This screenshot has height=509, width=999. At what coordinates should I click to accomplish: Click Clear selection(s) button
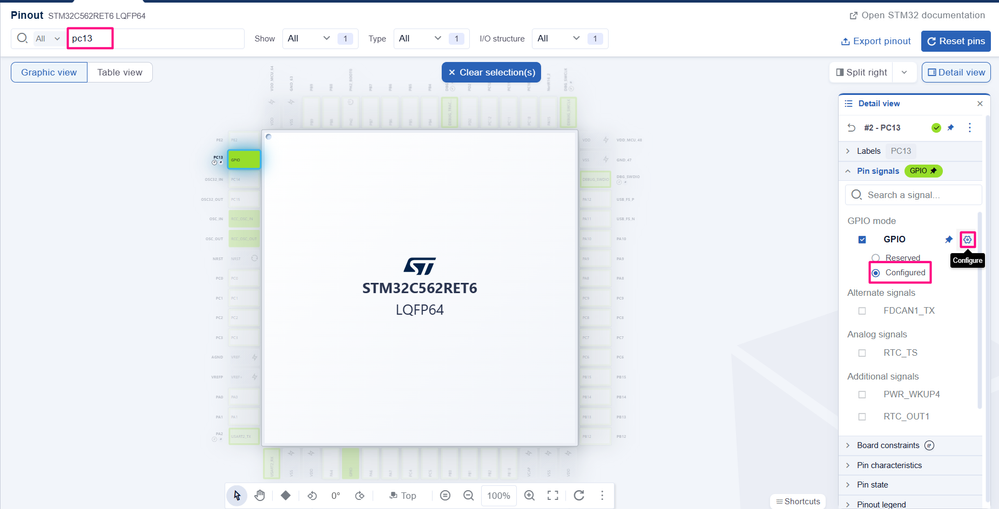pos(491,73)
